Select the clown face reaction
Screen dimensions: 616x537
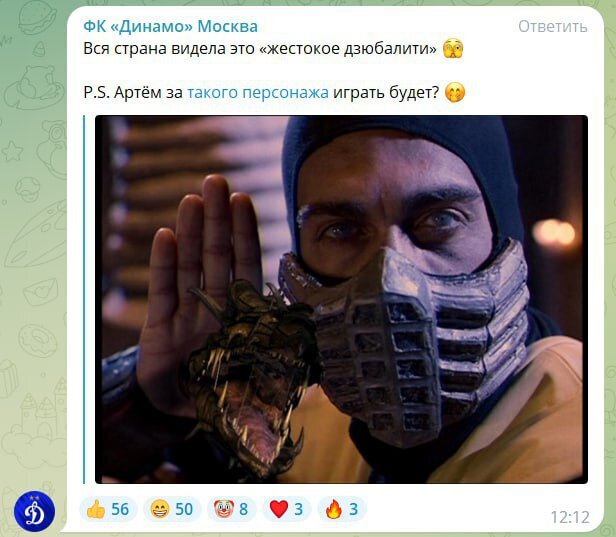coord(231,509)
